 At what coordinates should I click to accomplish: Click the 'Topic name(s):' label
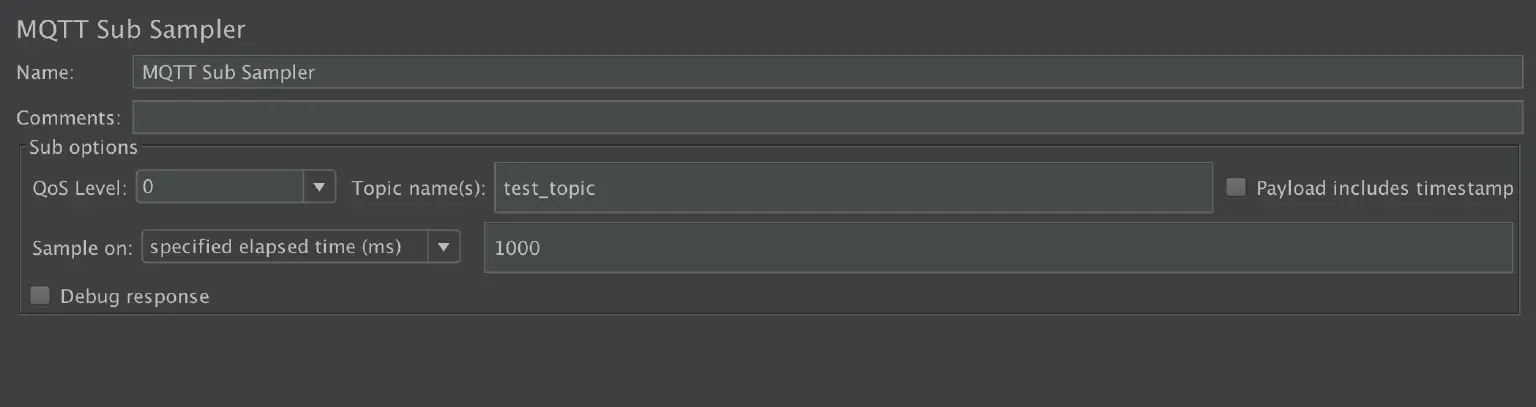(x=418, y=187)
